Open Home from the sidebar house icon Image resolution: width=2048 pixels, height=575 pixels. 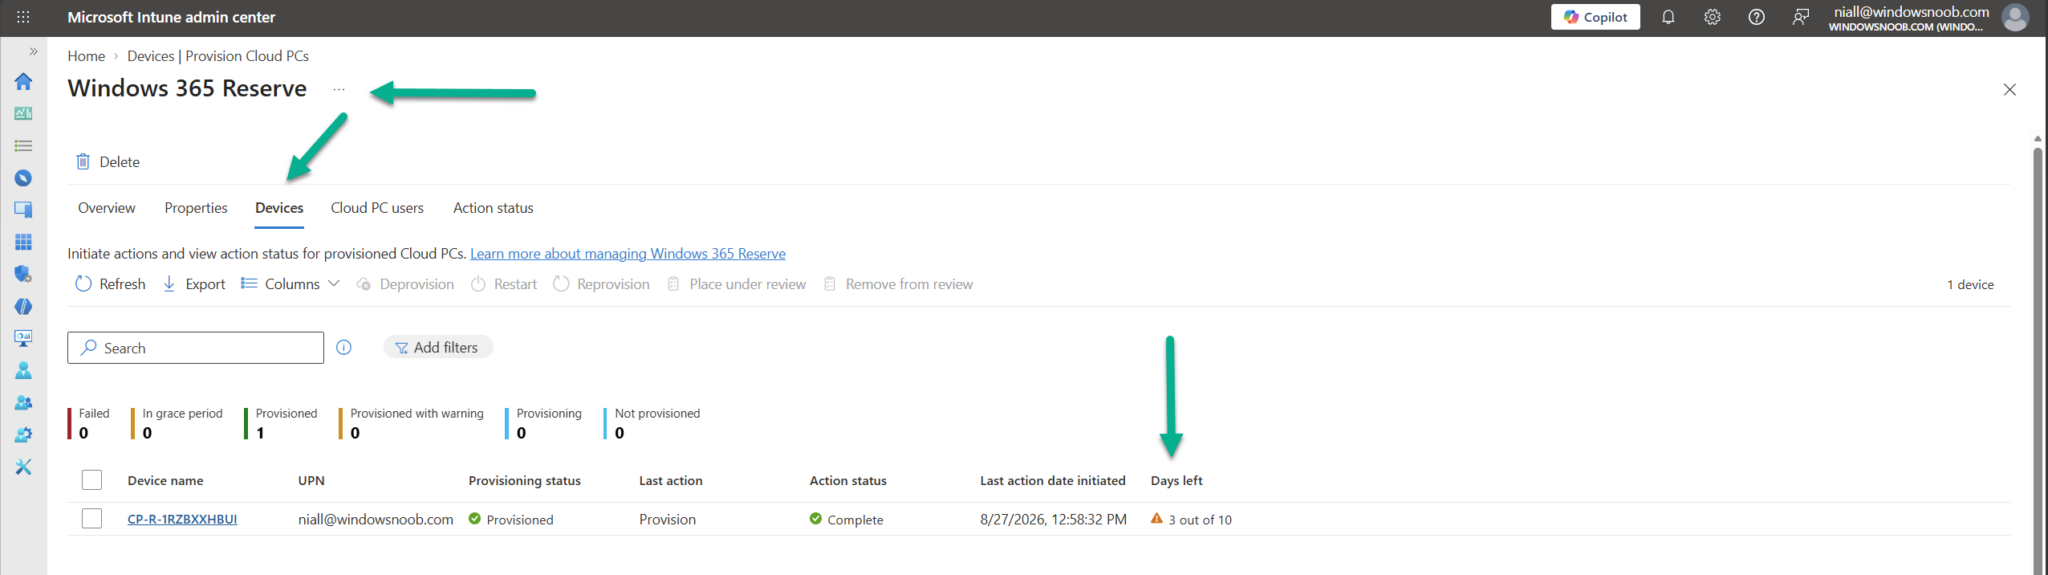[23, 81]
